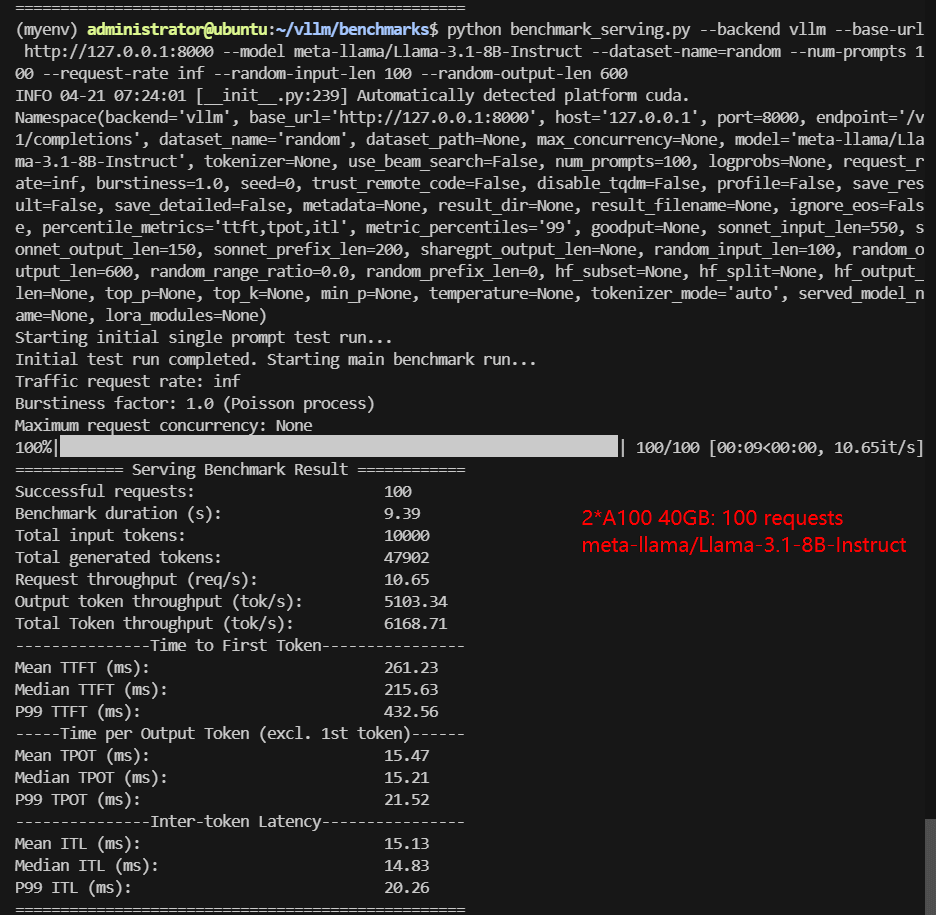
Task: Click the 'Inter-token Latency' section header
Action: pos(240,821)
